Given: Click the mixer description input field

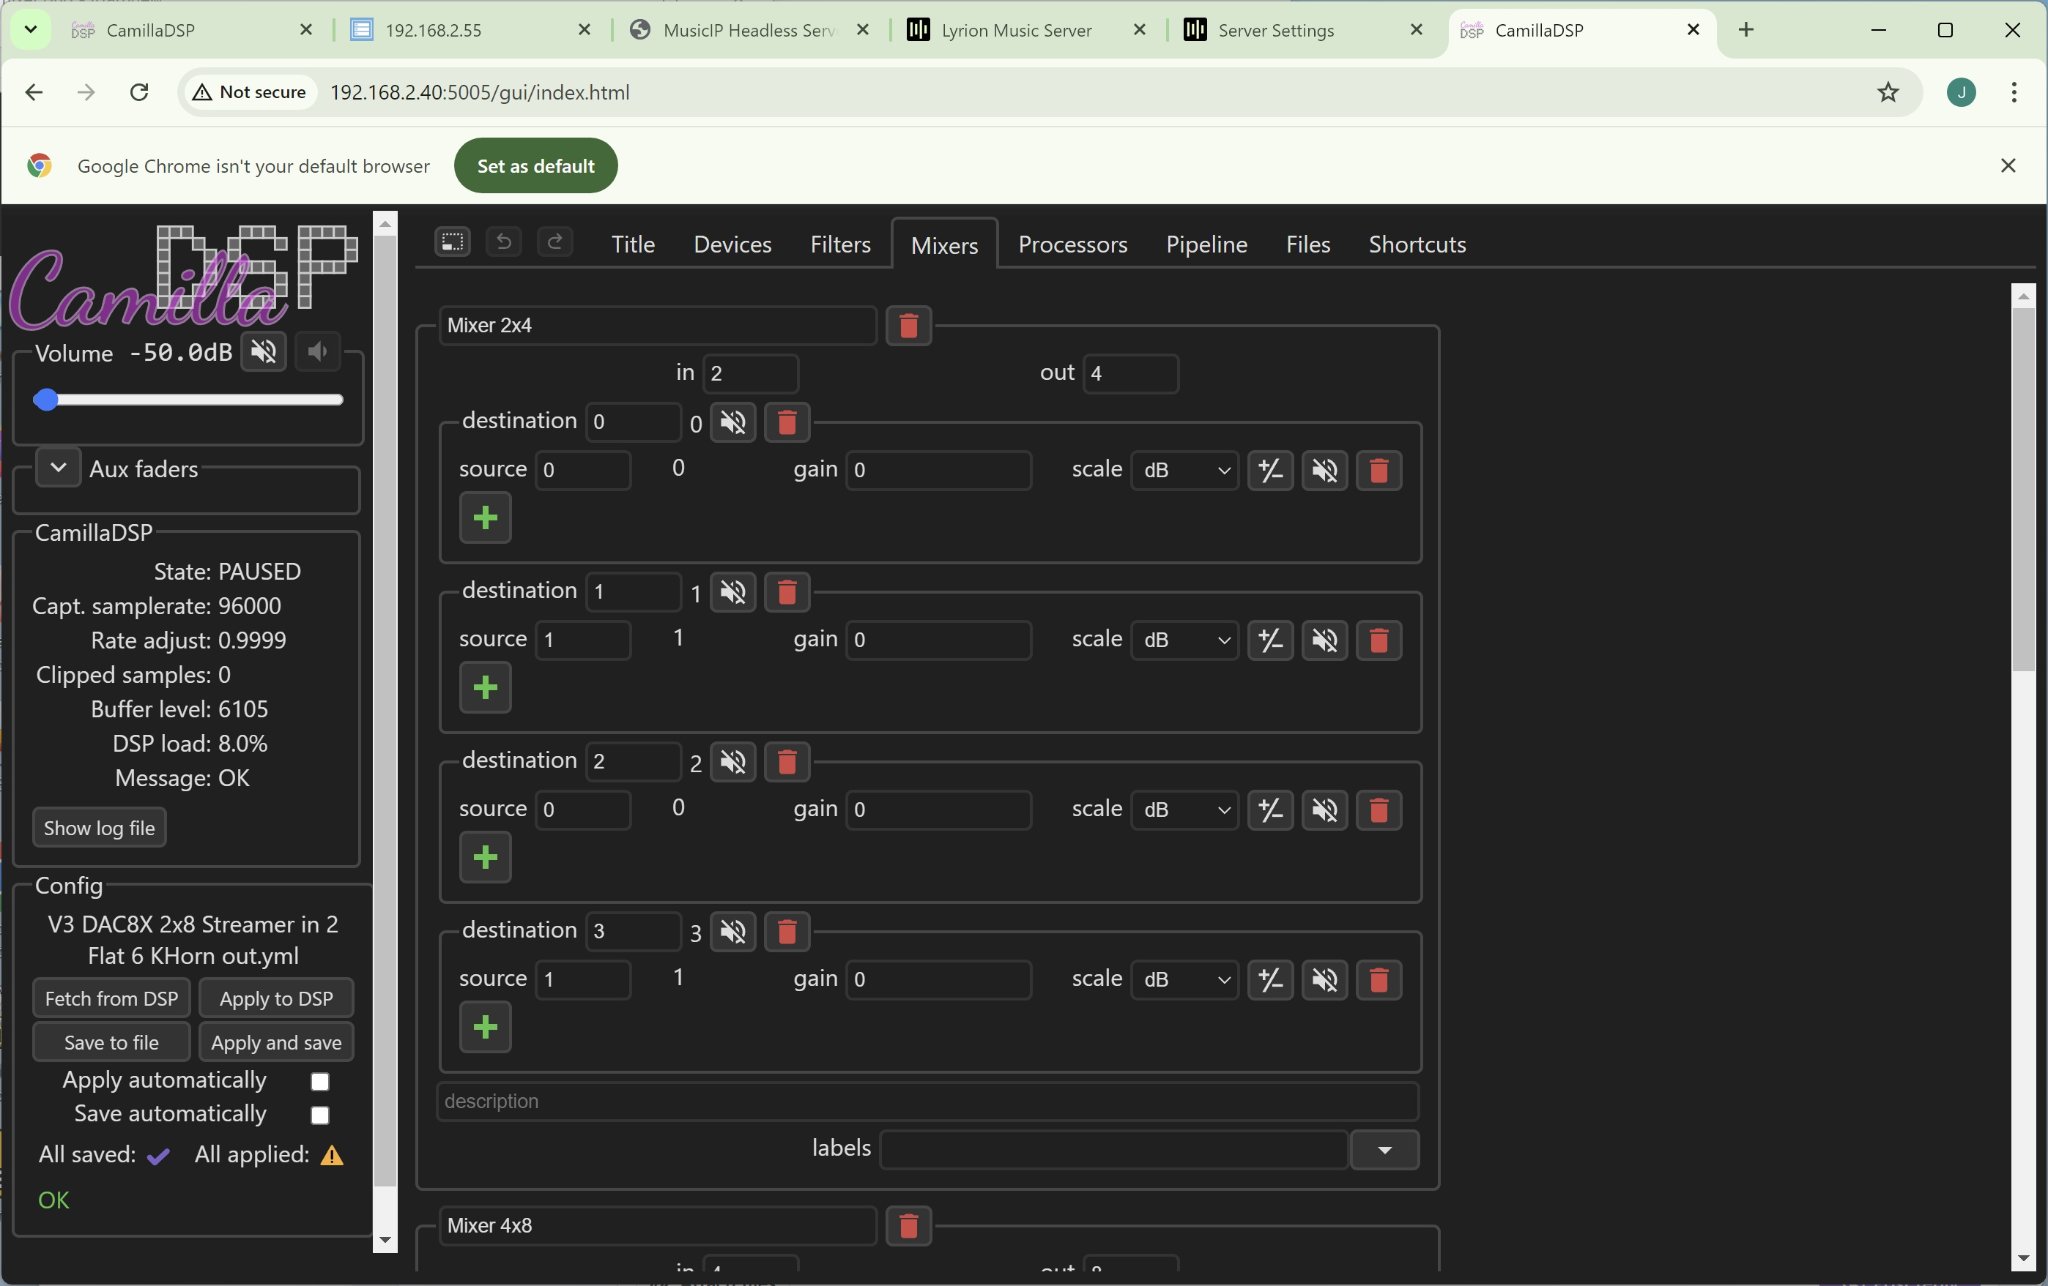Looking at the screenshot, I should [x=927, y=1102].
